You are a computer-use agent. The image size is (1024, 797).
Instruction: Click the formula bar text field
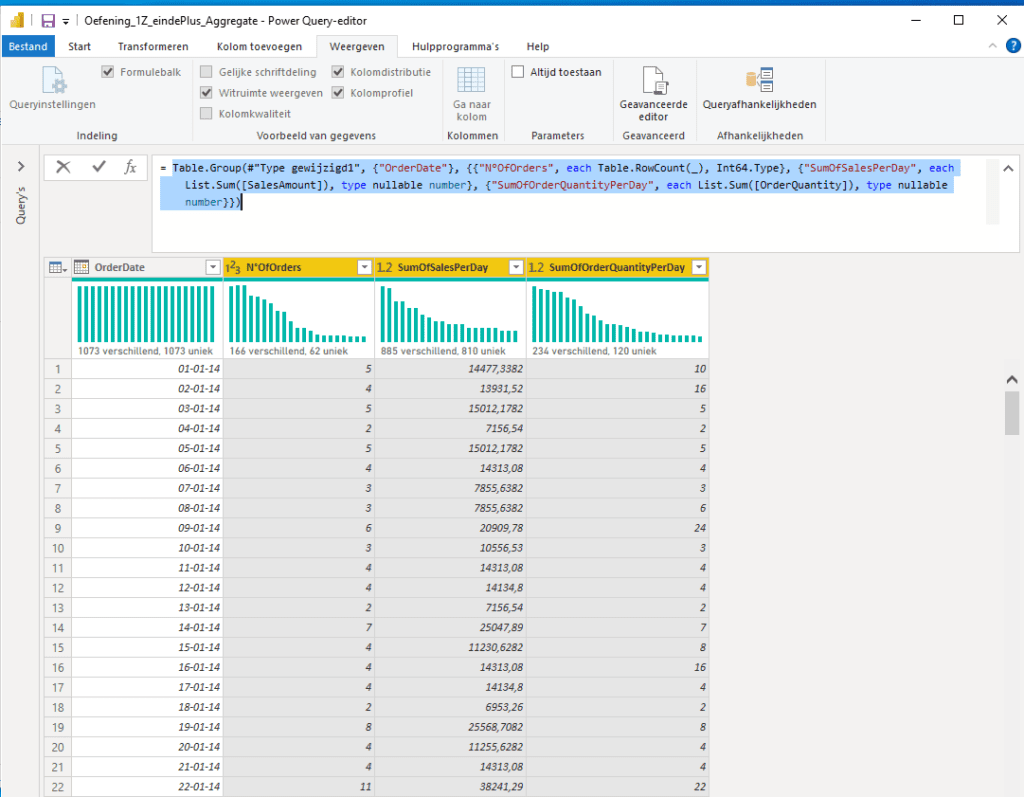point(568,203)
